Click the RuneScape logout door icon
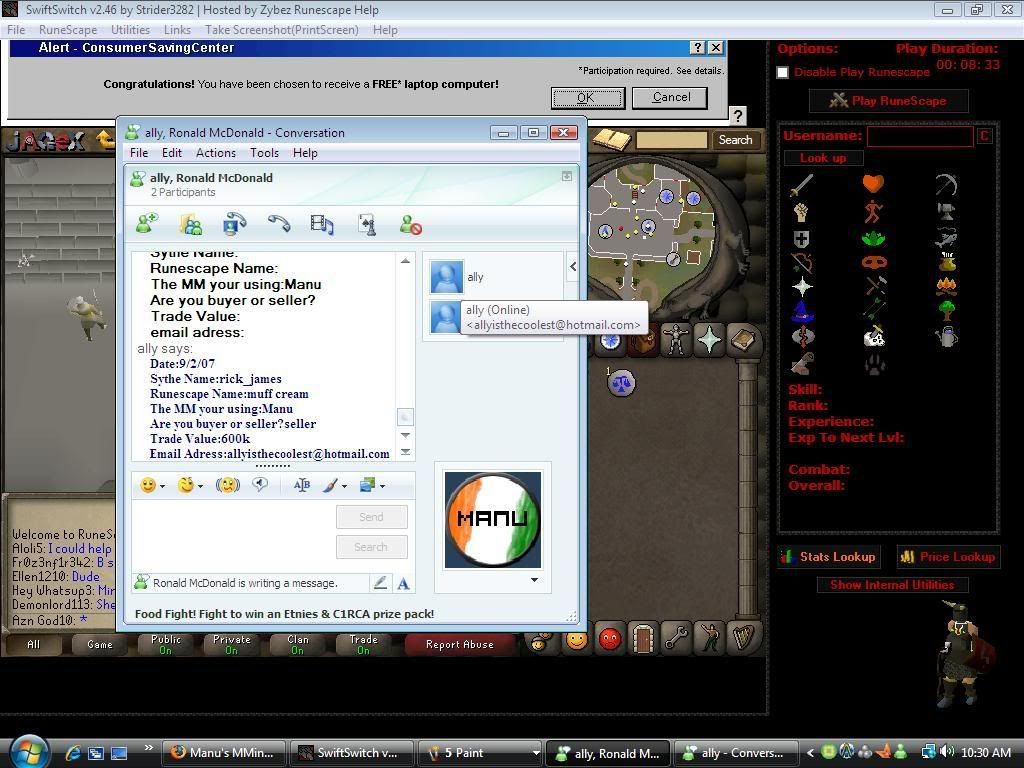 click(643, 639)
